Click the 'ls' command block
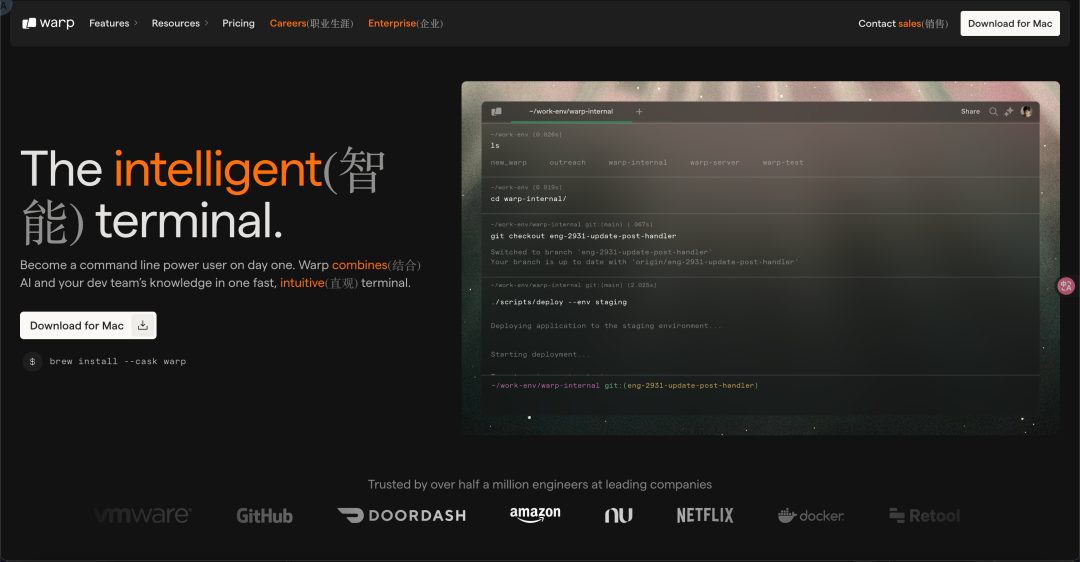This screenshot has height=562, width=1080. click(x=495, y=145)
